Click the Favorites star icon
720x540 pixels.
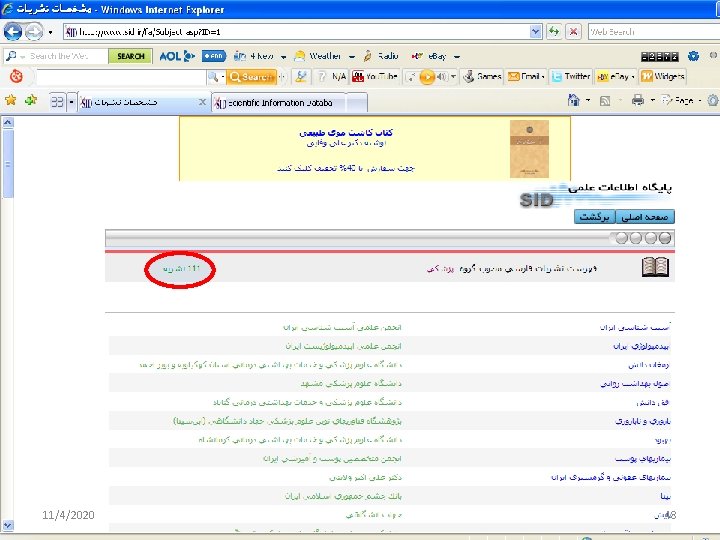click(11, 100)
